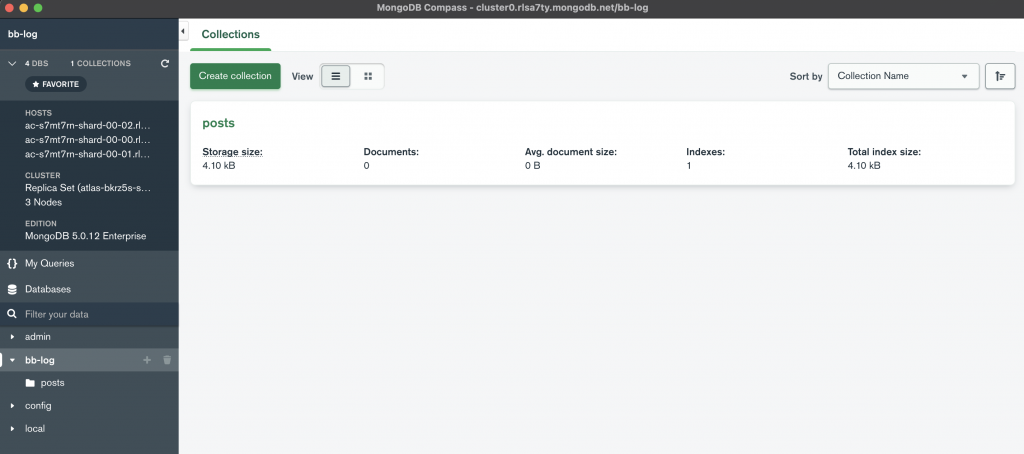Viewport: 1024px width, 454px height.
Task: Collapse the bb-log database
Action: [12, 360]
